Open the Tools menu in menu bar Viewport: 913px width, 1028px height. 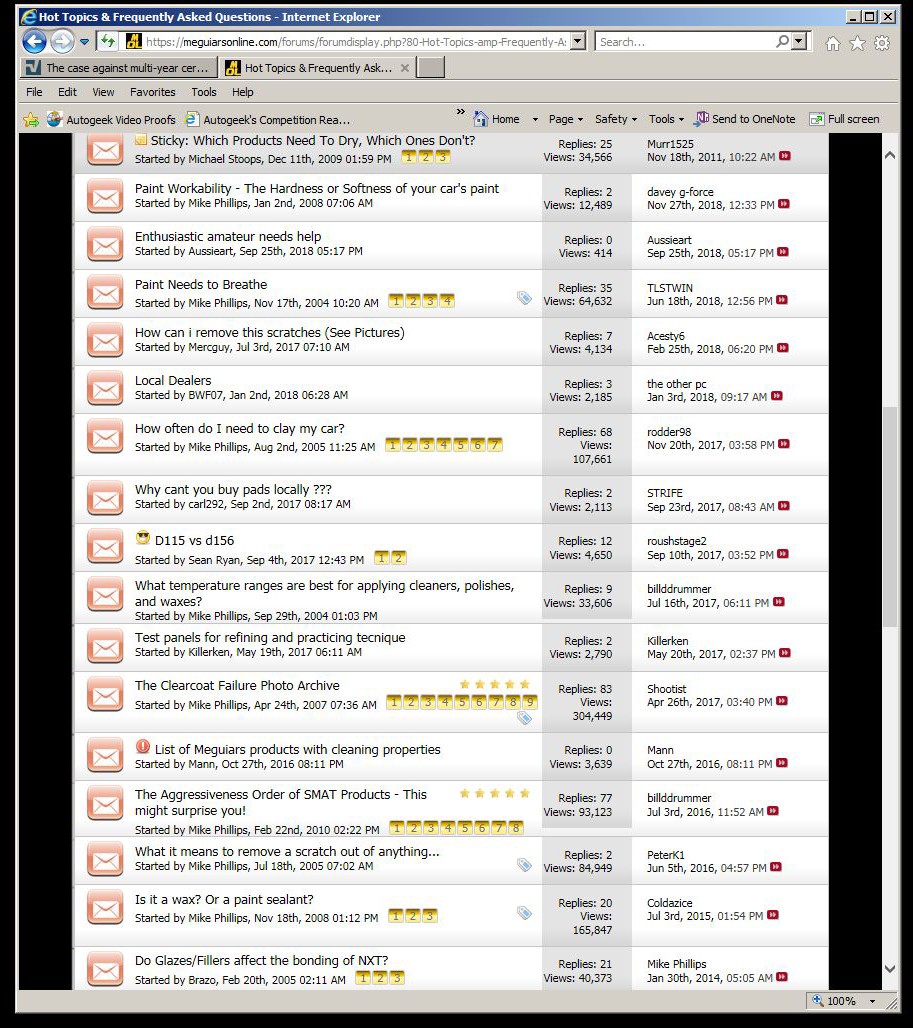(204, 92)
